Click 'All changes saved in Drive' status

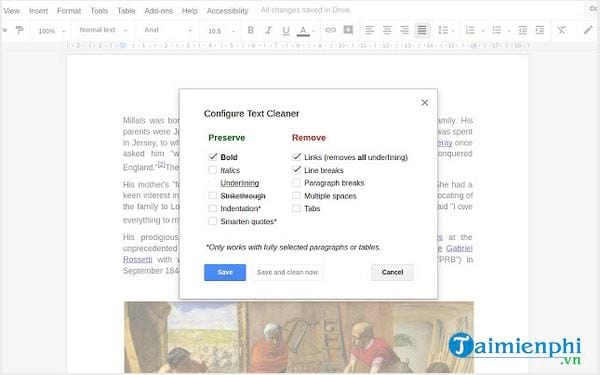point(305,10)
